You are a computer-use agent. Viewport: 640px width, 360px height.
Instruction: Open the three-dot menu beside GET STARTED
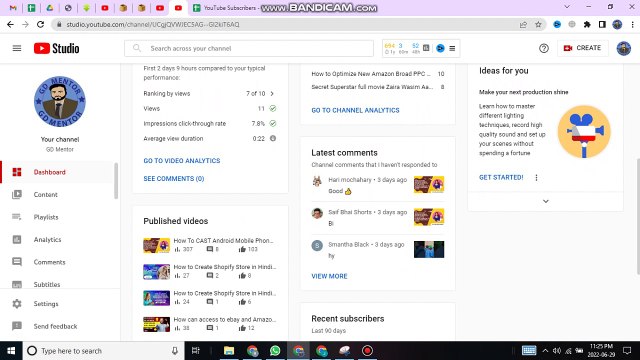point(536,178)
